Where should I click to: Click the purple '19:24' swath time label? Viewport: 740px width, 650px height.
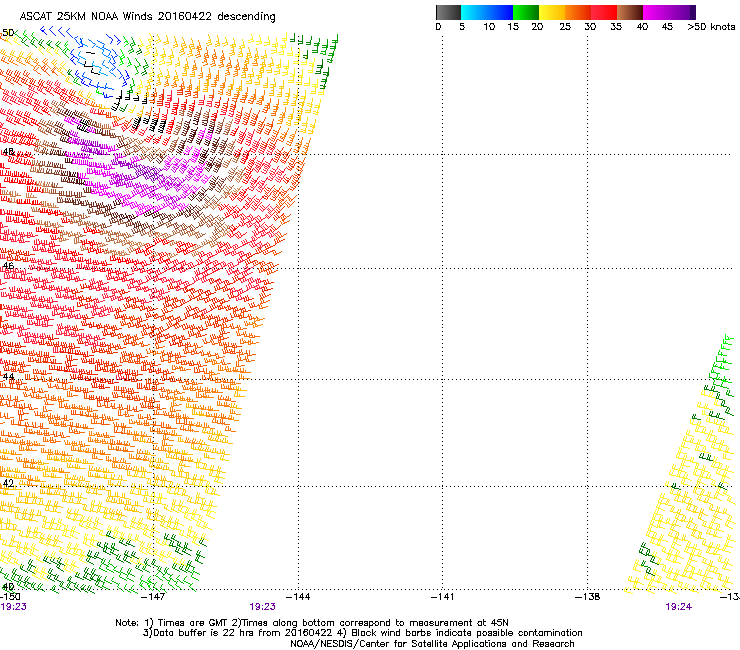pyautogui.click(x=678, y=607)
